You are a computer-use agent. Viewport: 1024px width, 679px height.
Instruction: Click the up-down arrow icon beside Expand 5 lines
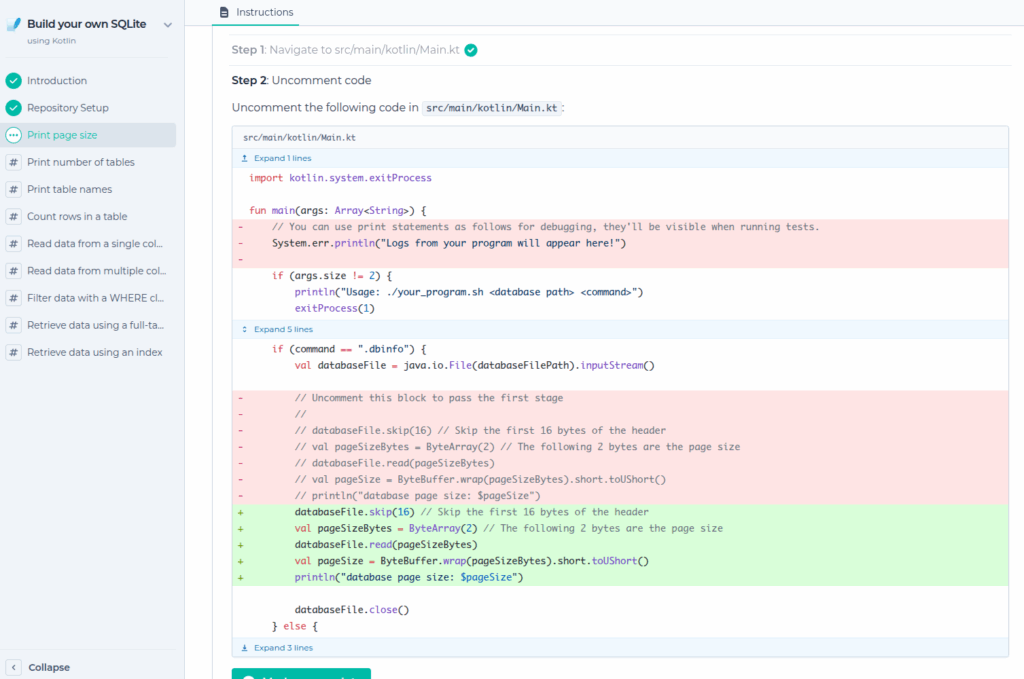(245, 330)
